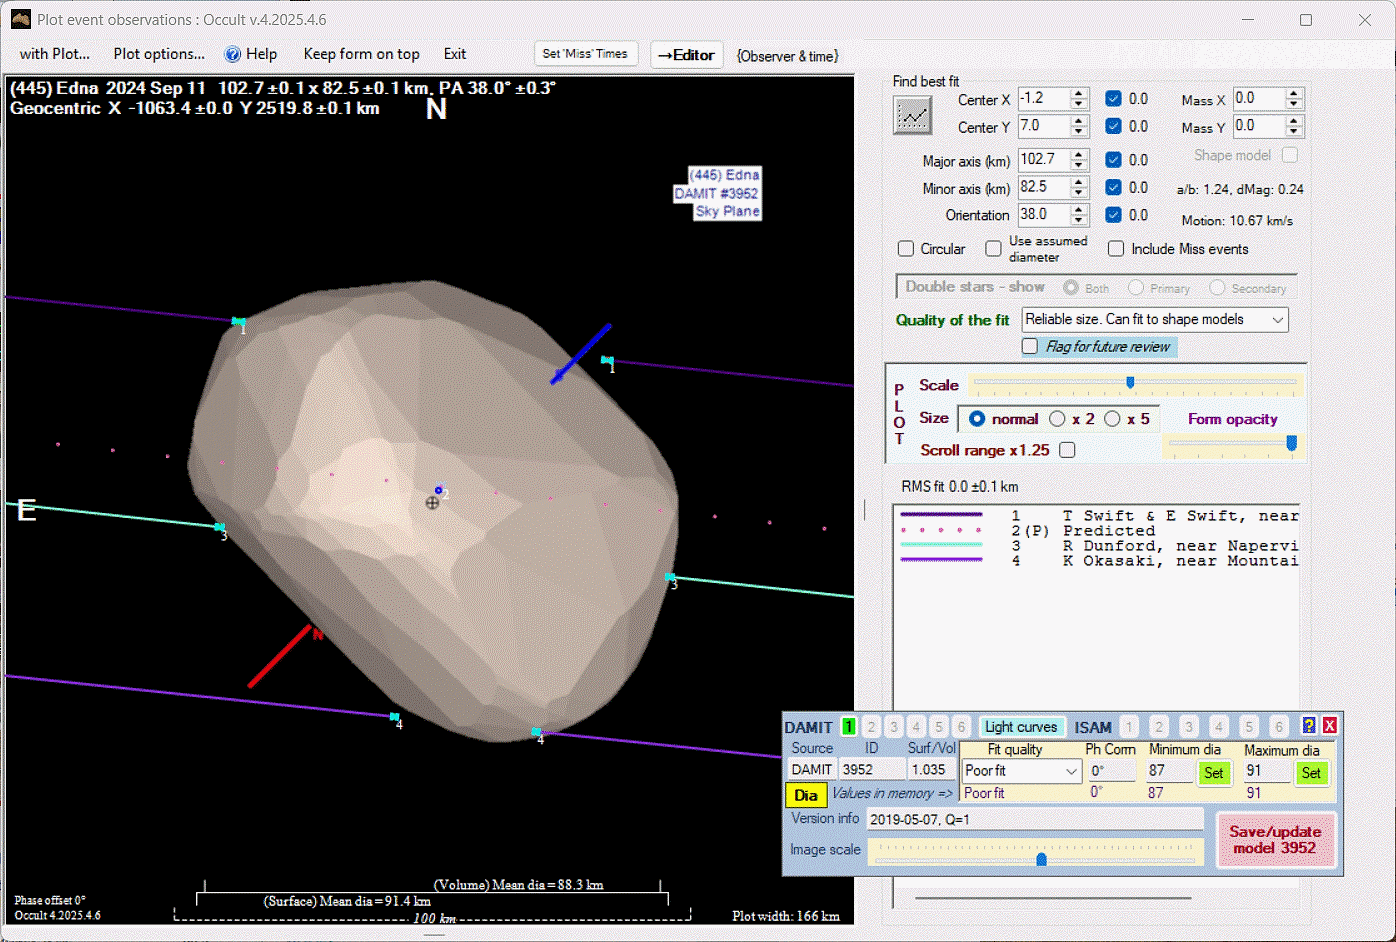The width and height of the screenshot is (1396, 942).
Task: Close the DAMIT panel with red X
Action: (1330, 726)
